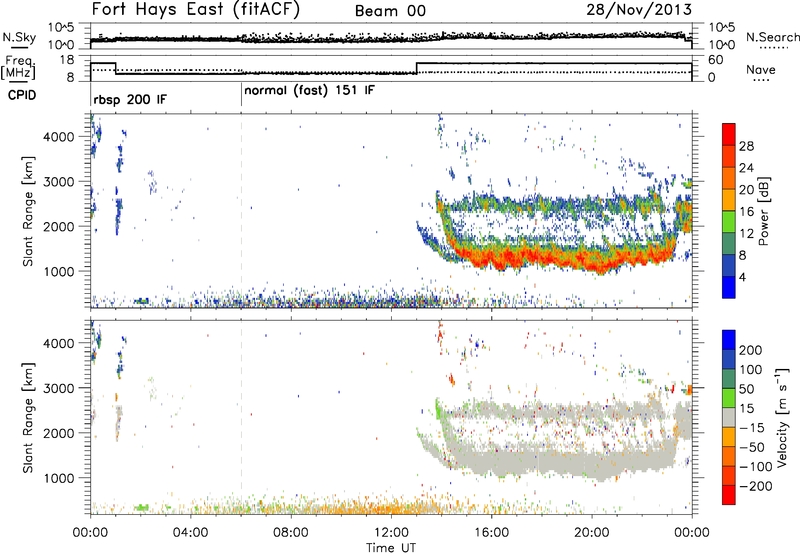The height and width of the screenshot is (554, 800).
Task: Click the '200' label on the Velocity colorbar
Action: [751, 350]
